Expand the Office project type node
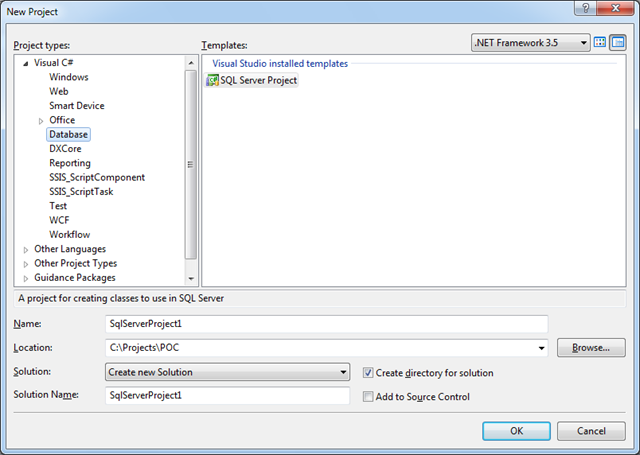 click(x=41, y=120)
